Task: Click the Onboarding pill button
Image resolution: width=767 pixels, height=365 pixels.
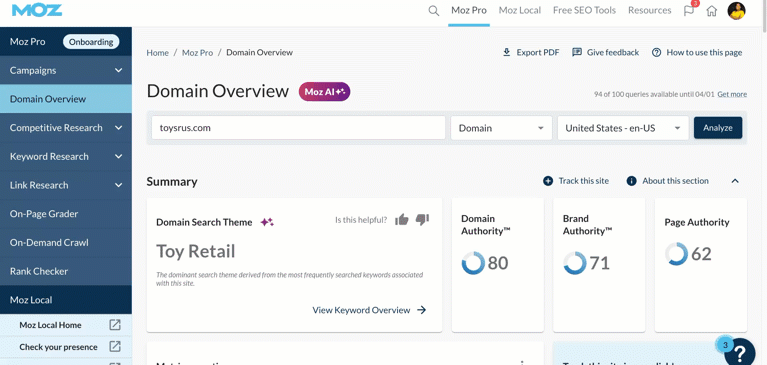Action: coord(91,42)
